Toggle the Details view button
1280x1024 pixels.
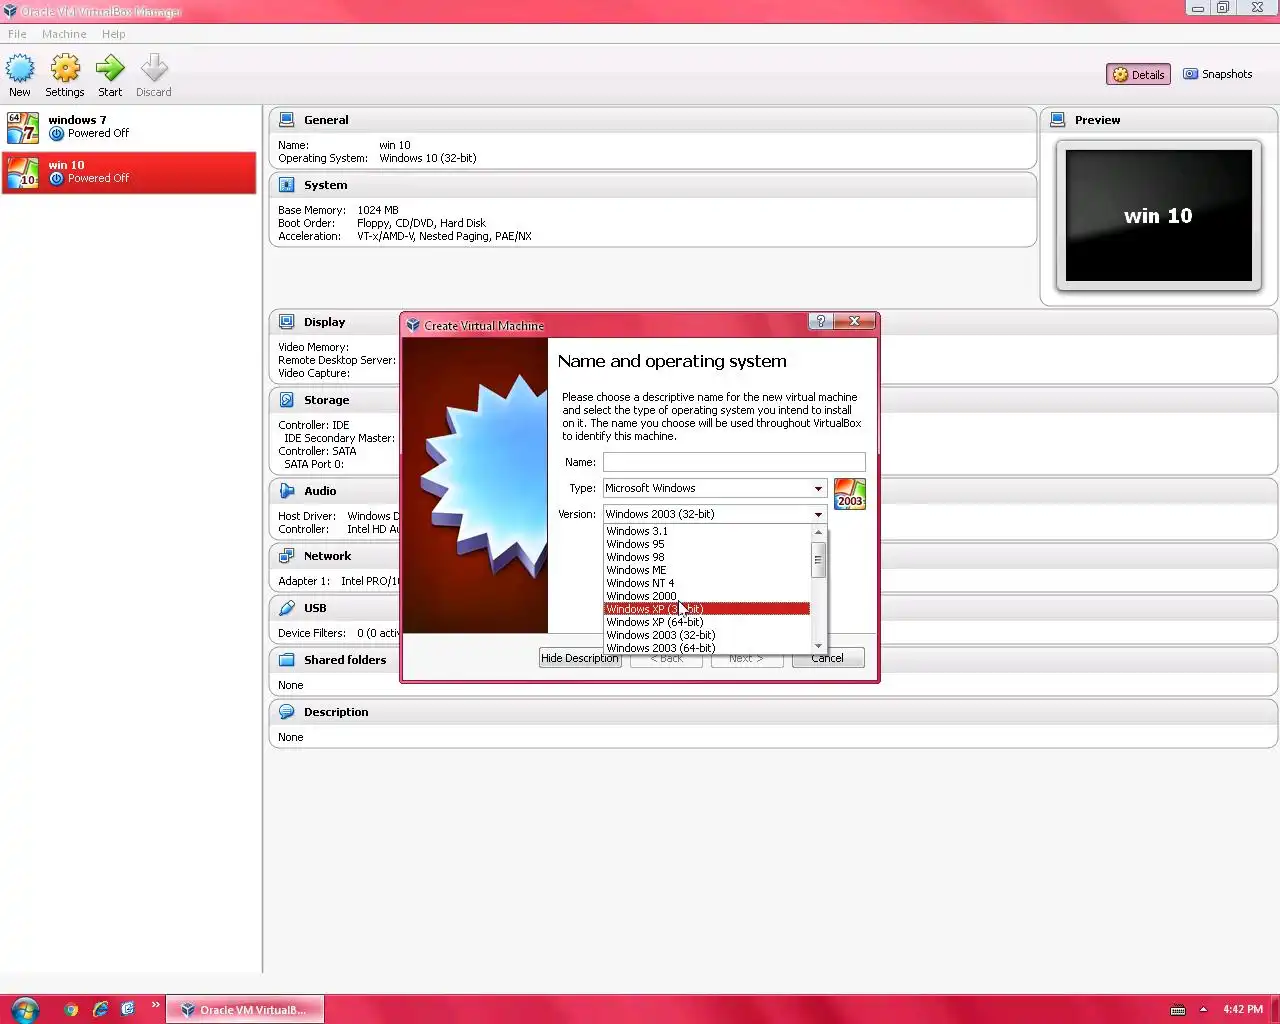coord(1138,74)
